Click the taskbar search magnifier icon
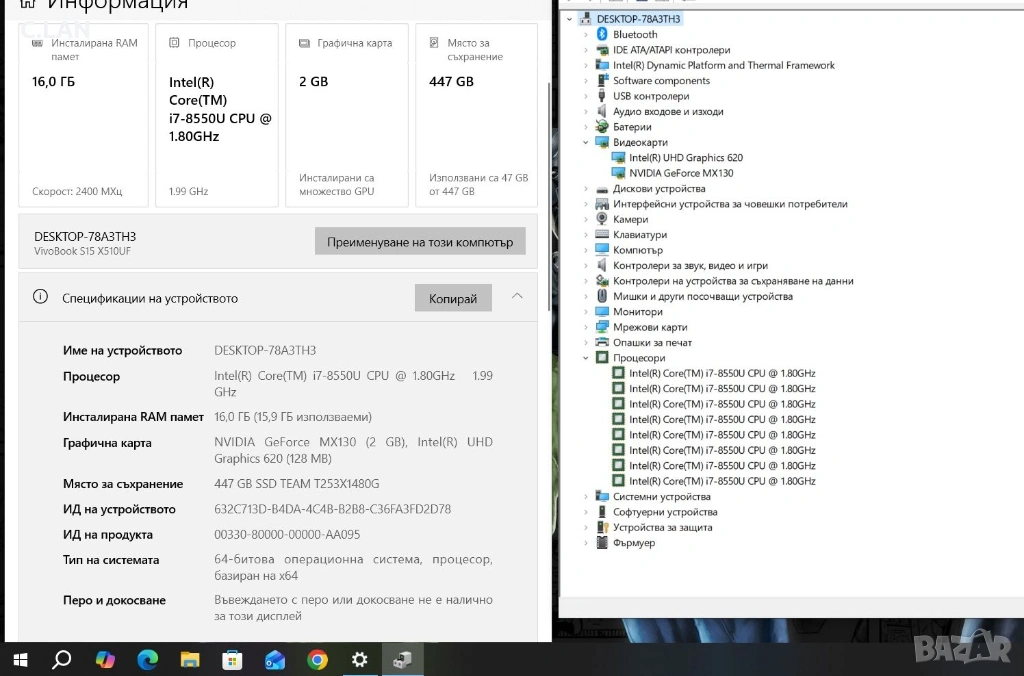 pyautogui.click(x=62, y=659)
